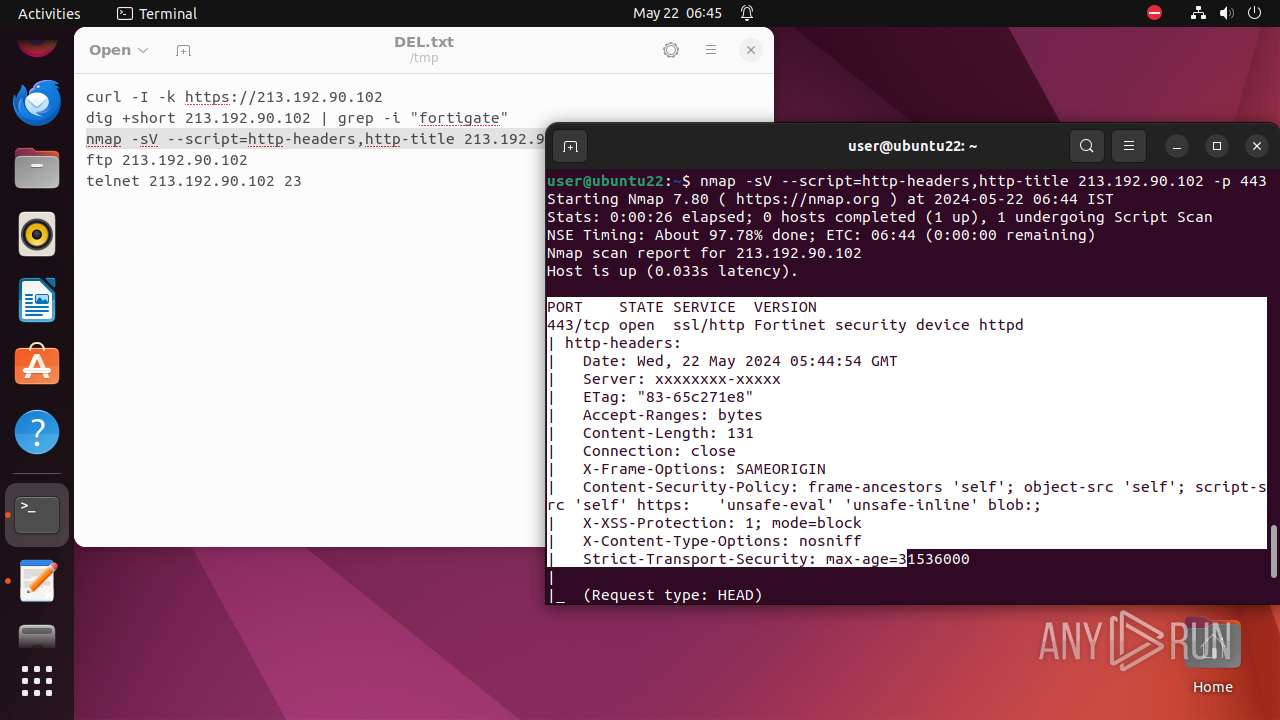Click the network icon in top bar
The image size is (1280, 720).
pyautogui.click(x=1199, y=13)
